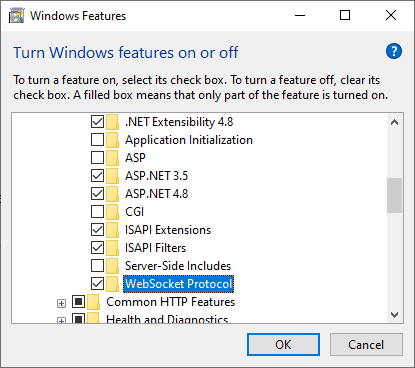This screenshot has height=368, width=415.
Task: Uncheck the WebSocket Protocol checkbox
Action: (x=97, y=284)
